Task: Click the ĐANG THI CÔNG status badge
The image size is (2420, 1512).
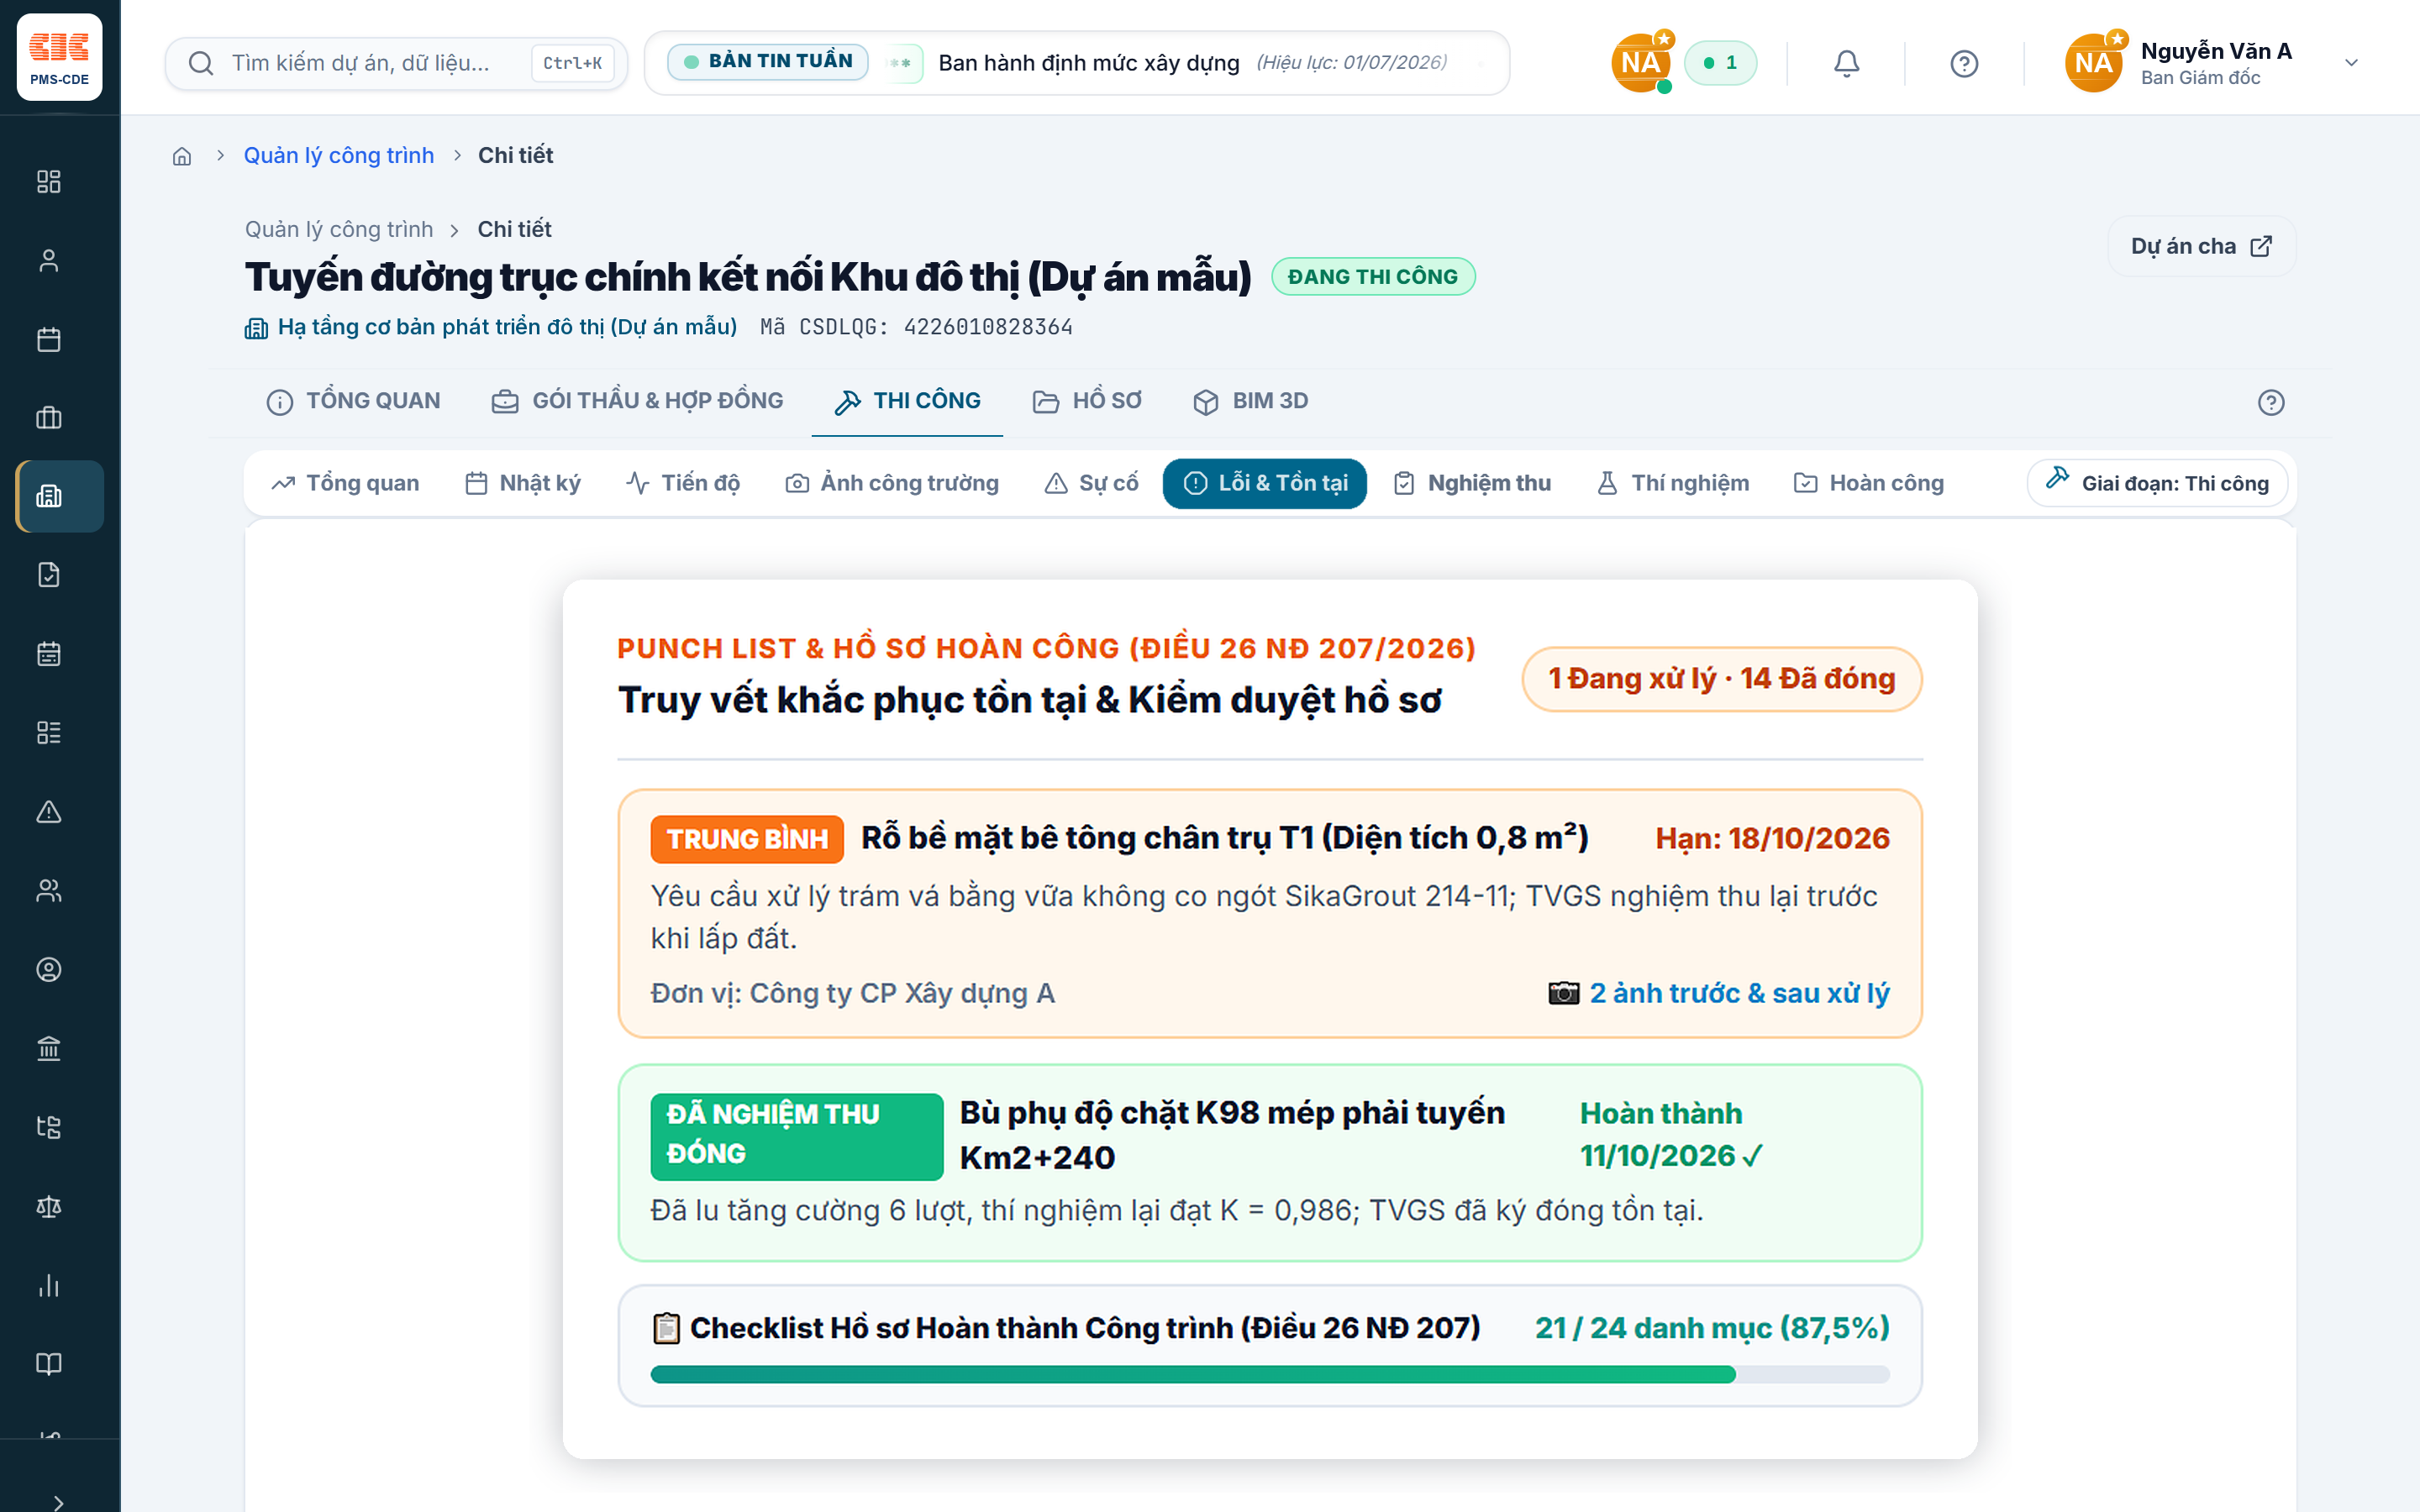Action: (1373, 277)
